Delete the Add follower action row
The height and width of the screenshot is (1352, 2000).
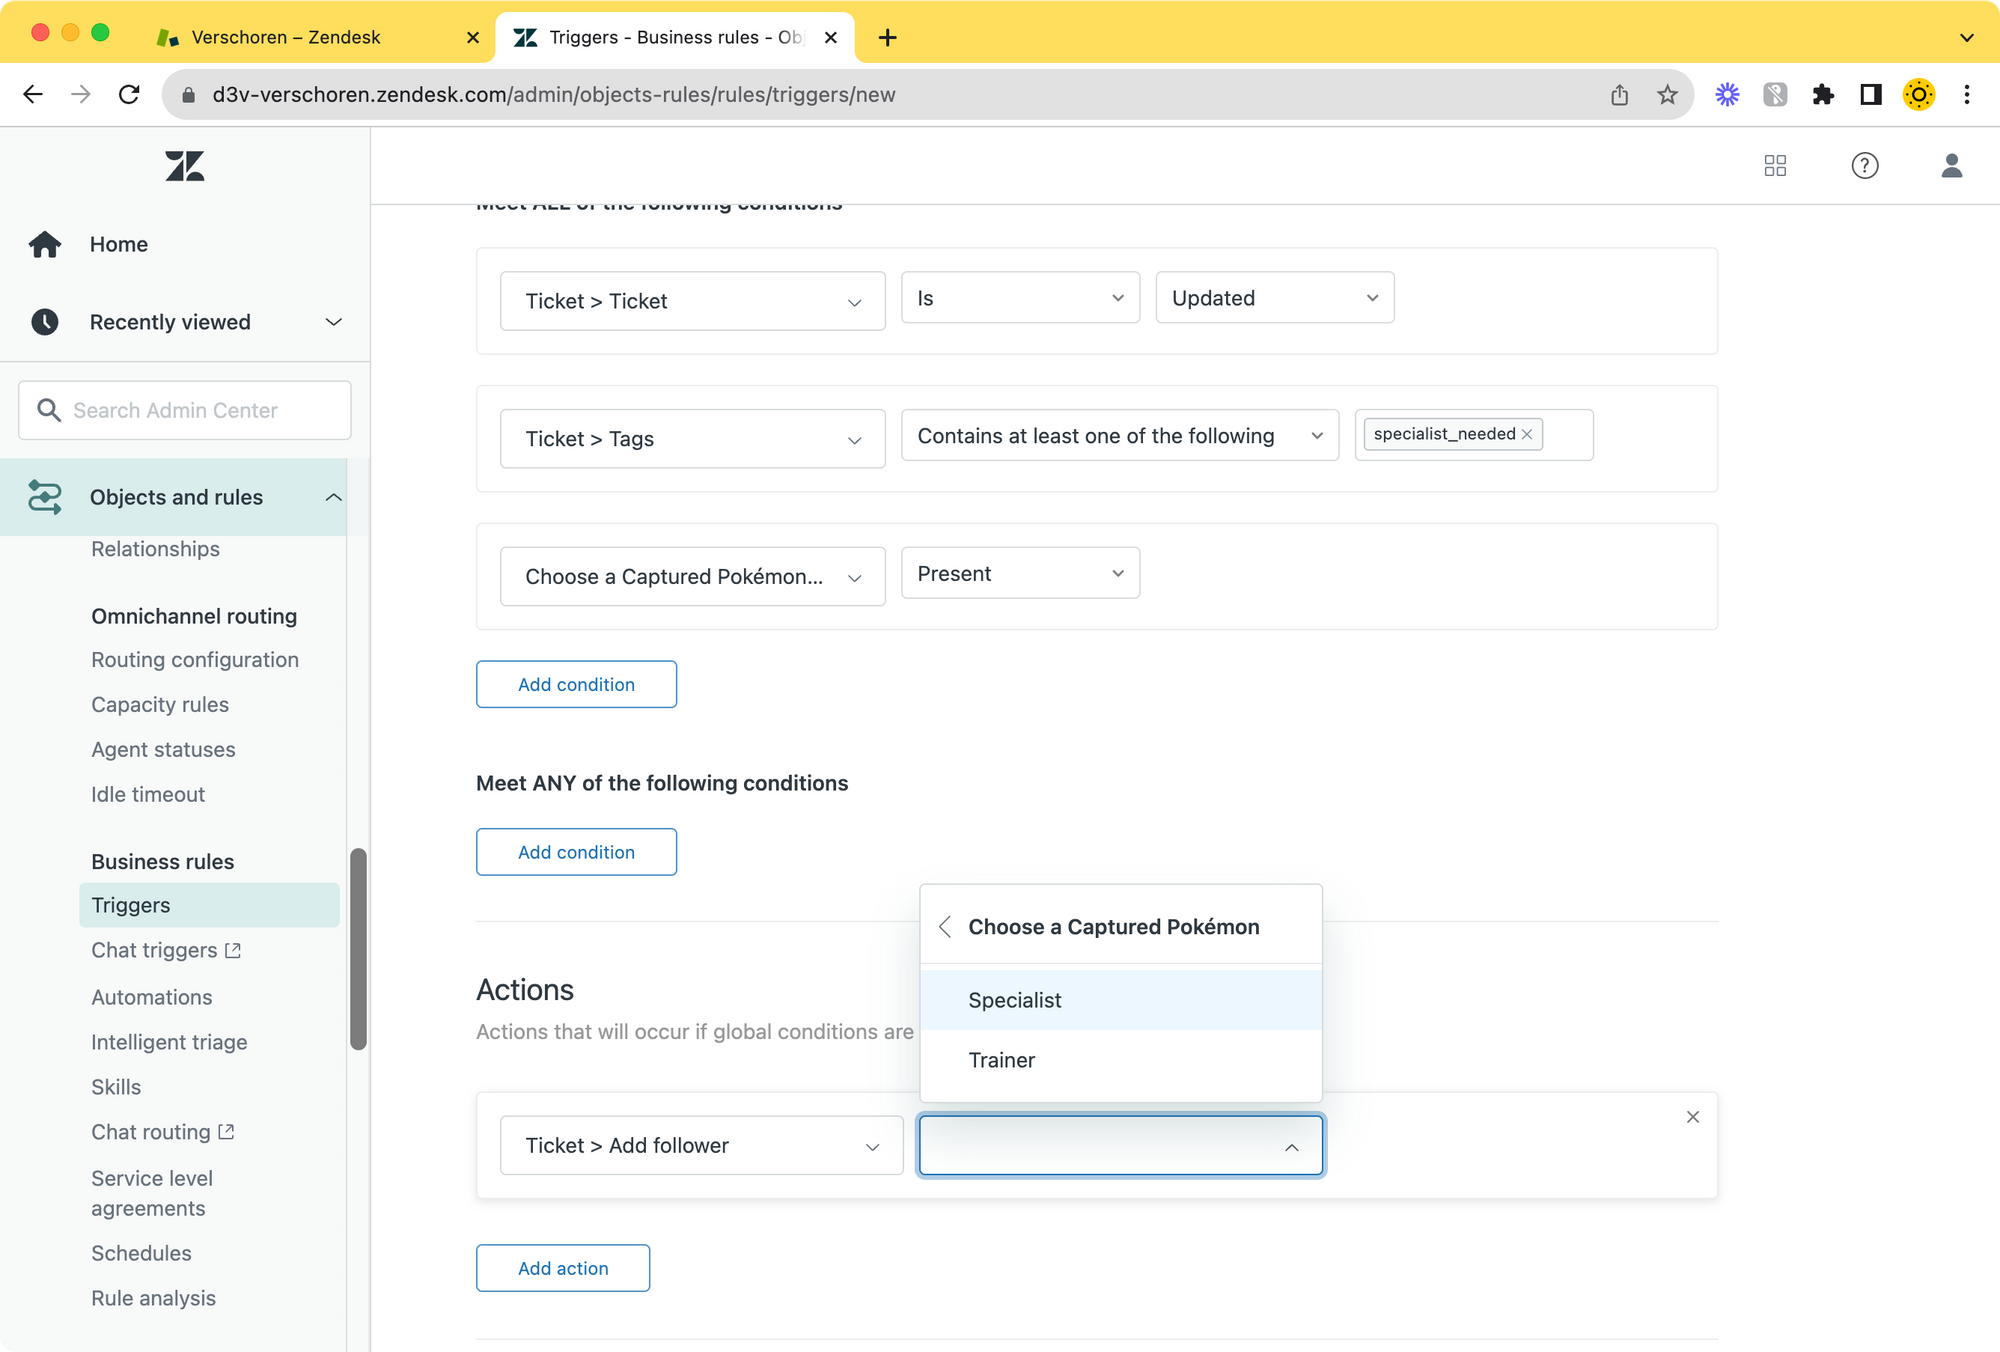click(1692, 1117)
